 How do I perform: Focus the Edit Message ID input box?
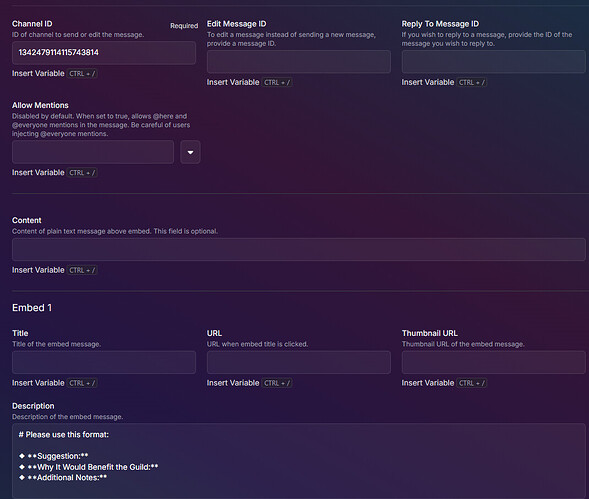tap(299, 62)
